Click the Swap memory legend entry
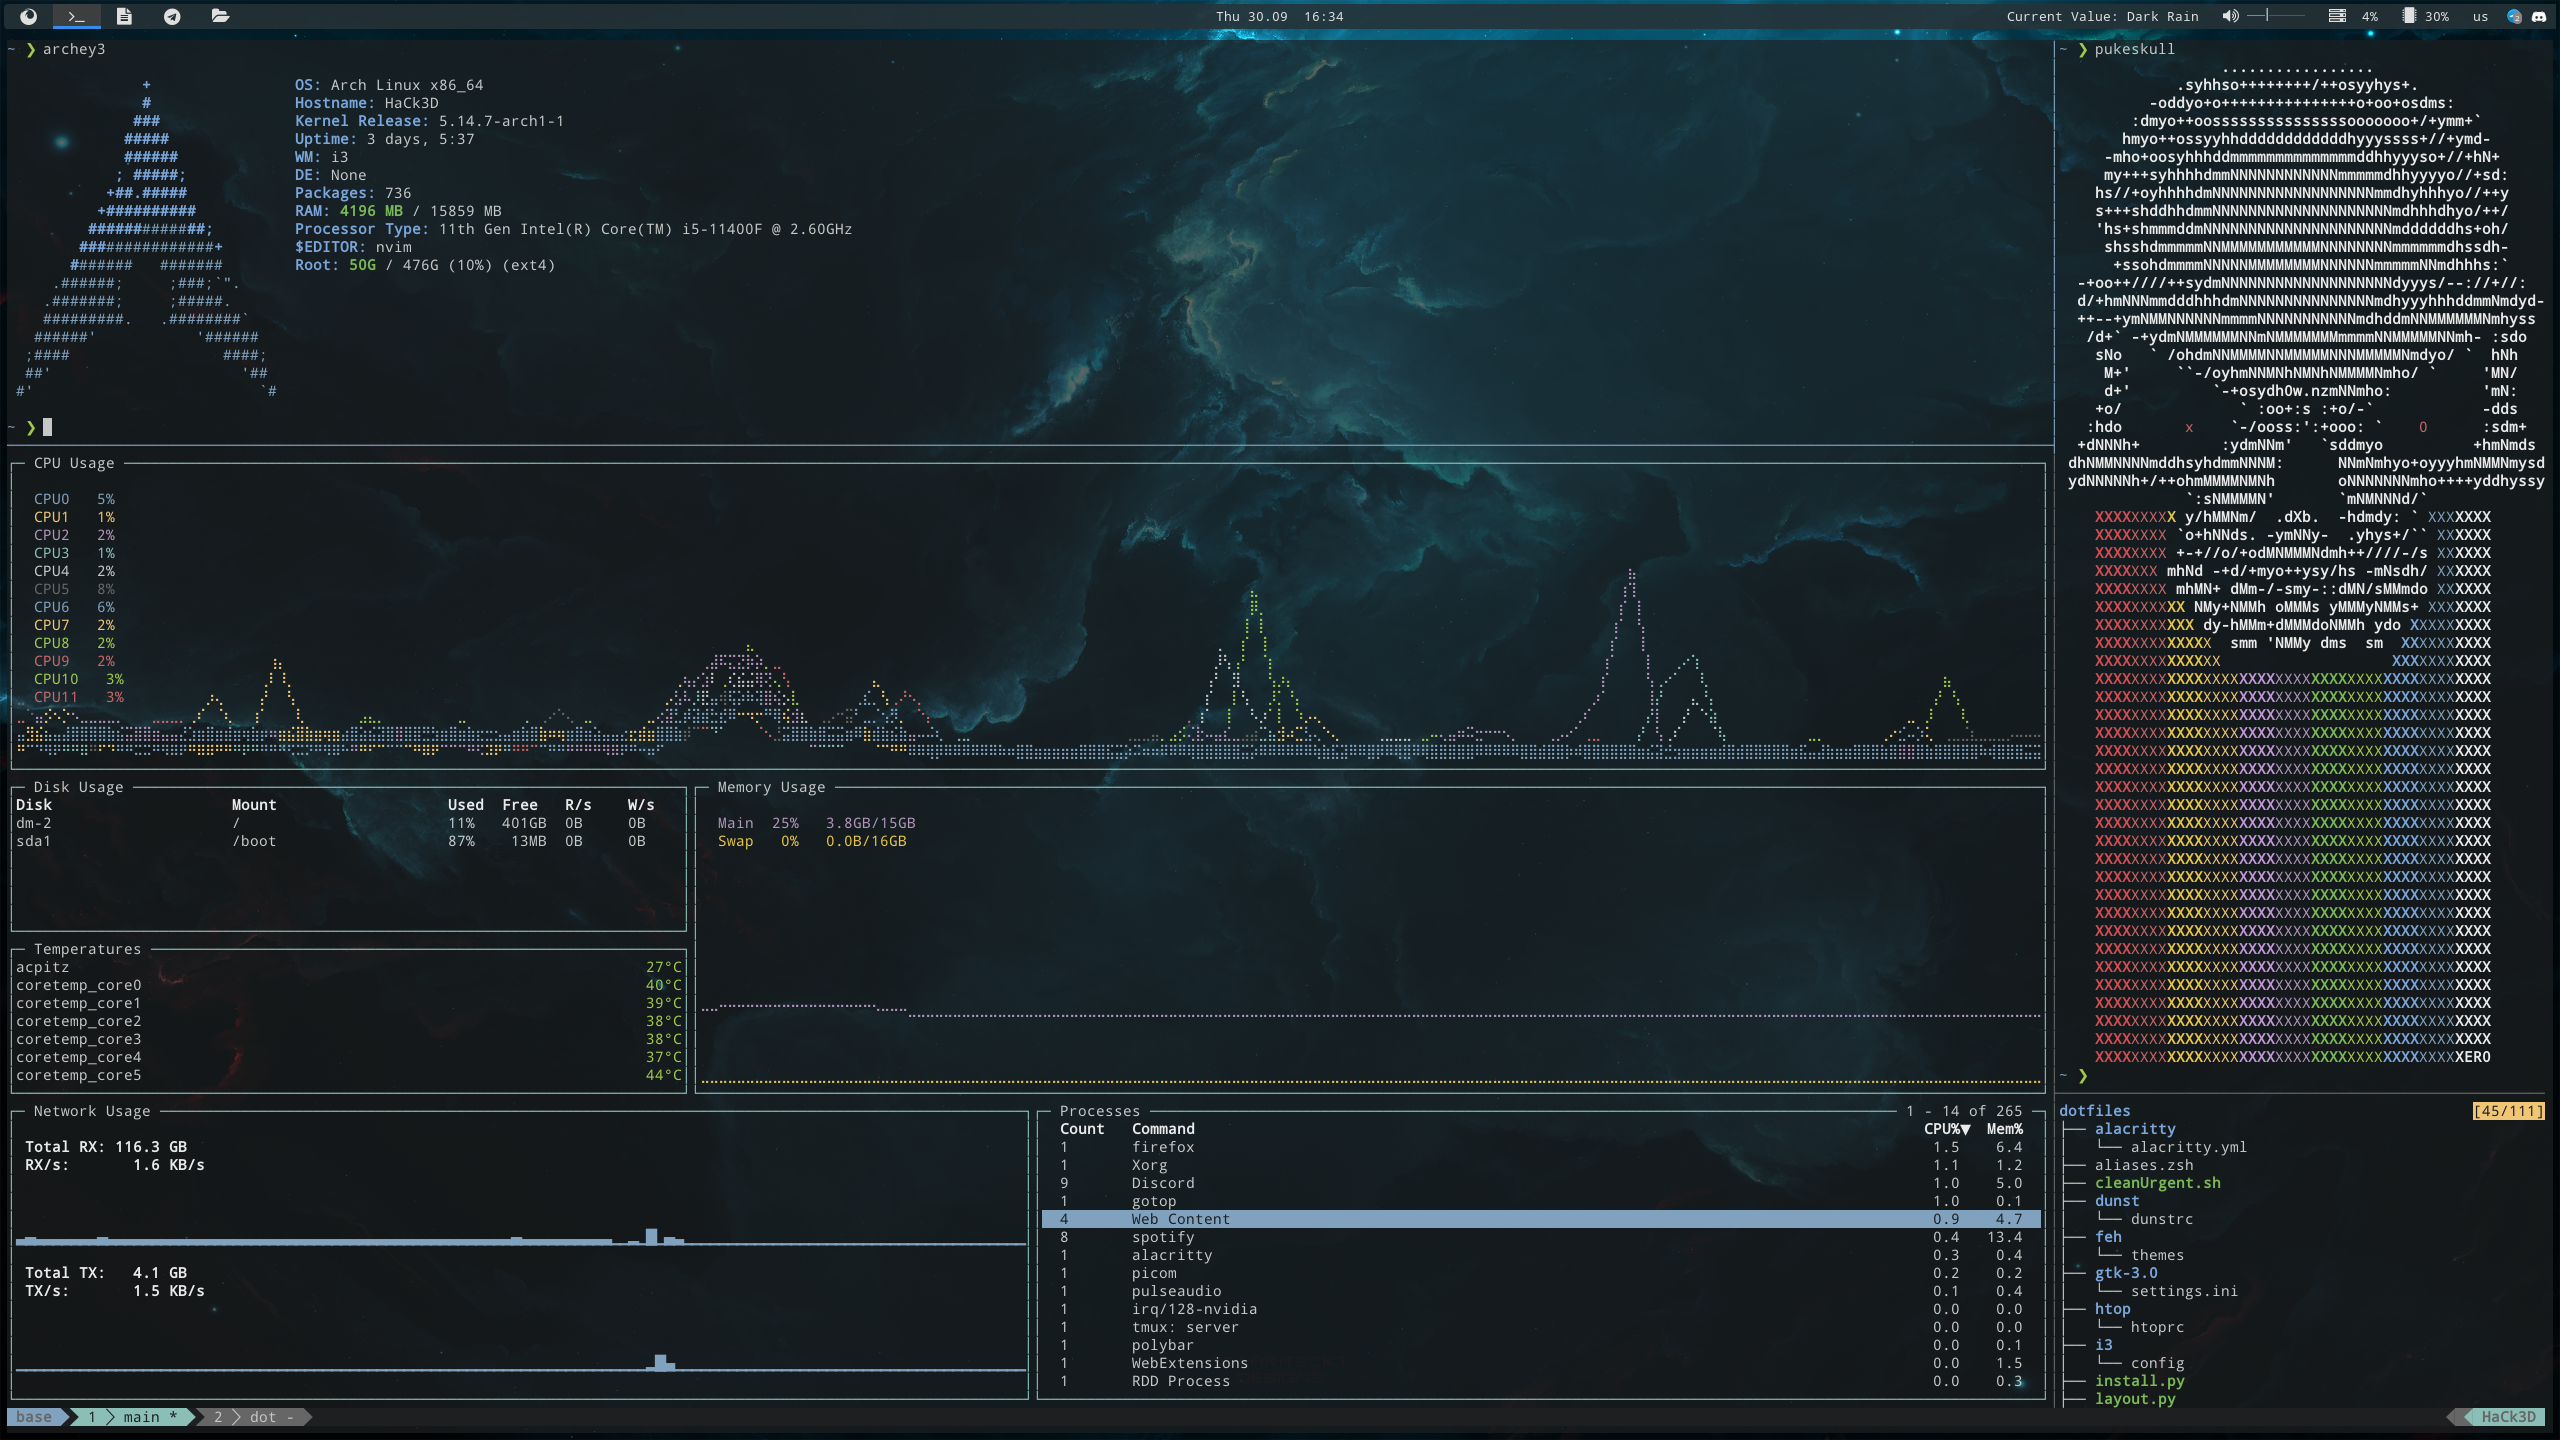 pos(811,841)
